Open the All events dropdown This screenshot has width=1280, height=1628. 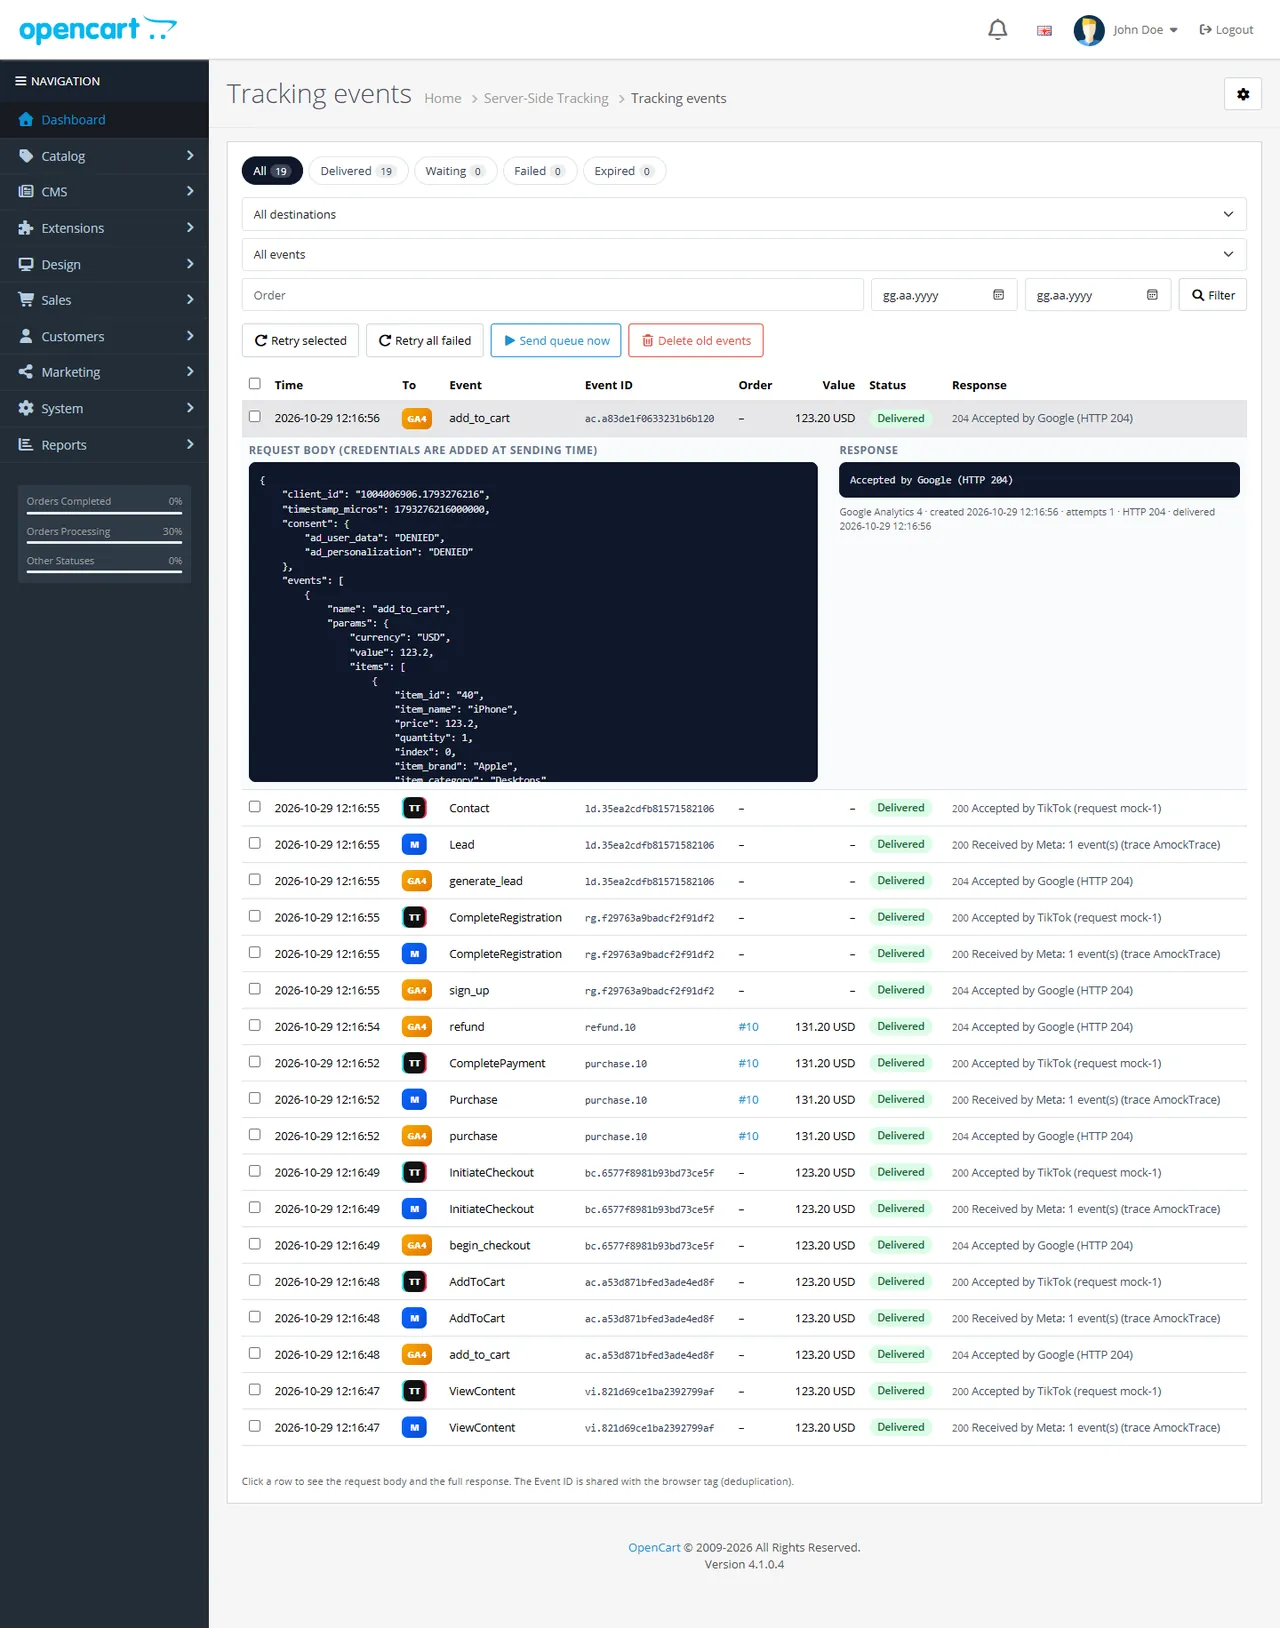(744, 255)
